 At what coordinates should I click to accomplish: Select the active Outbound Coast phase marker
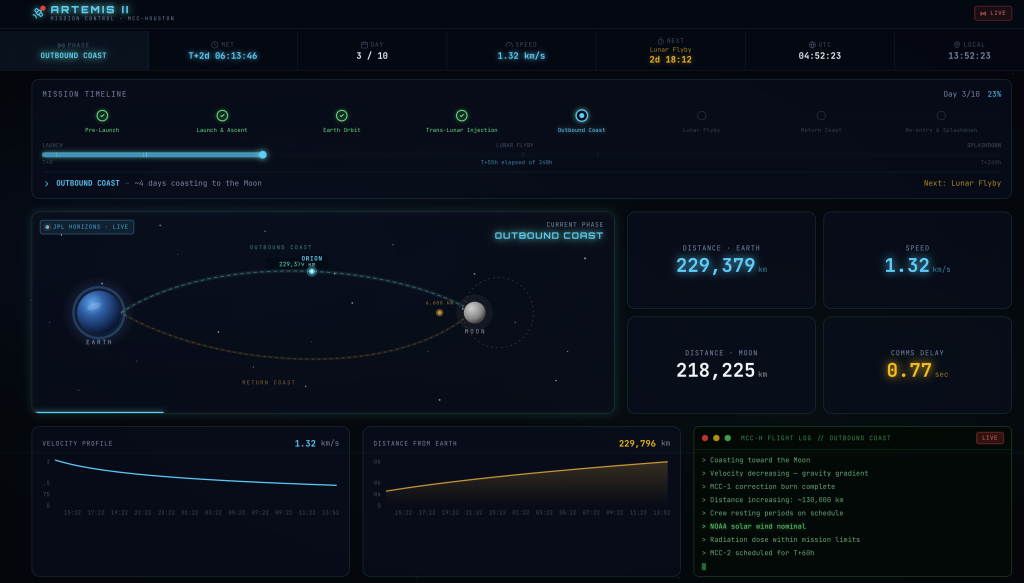click(581, 116)
